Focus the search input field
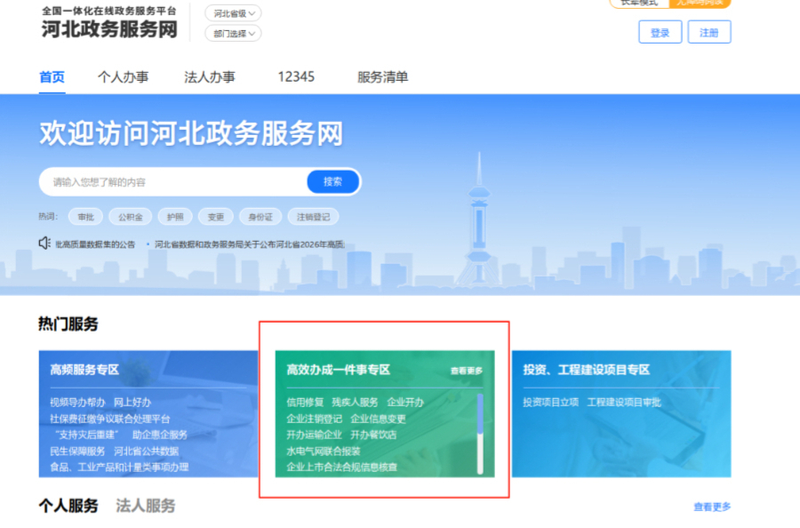The image size is (800, 528). coord(175,182)
